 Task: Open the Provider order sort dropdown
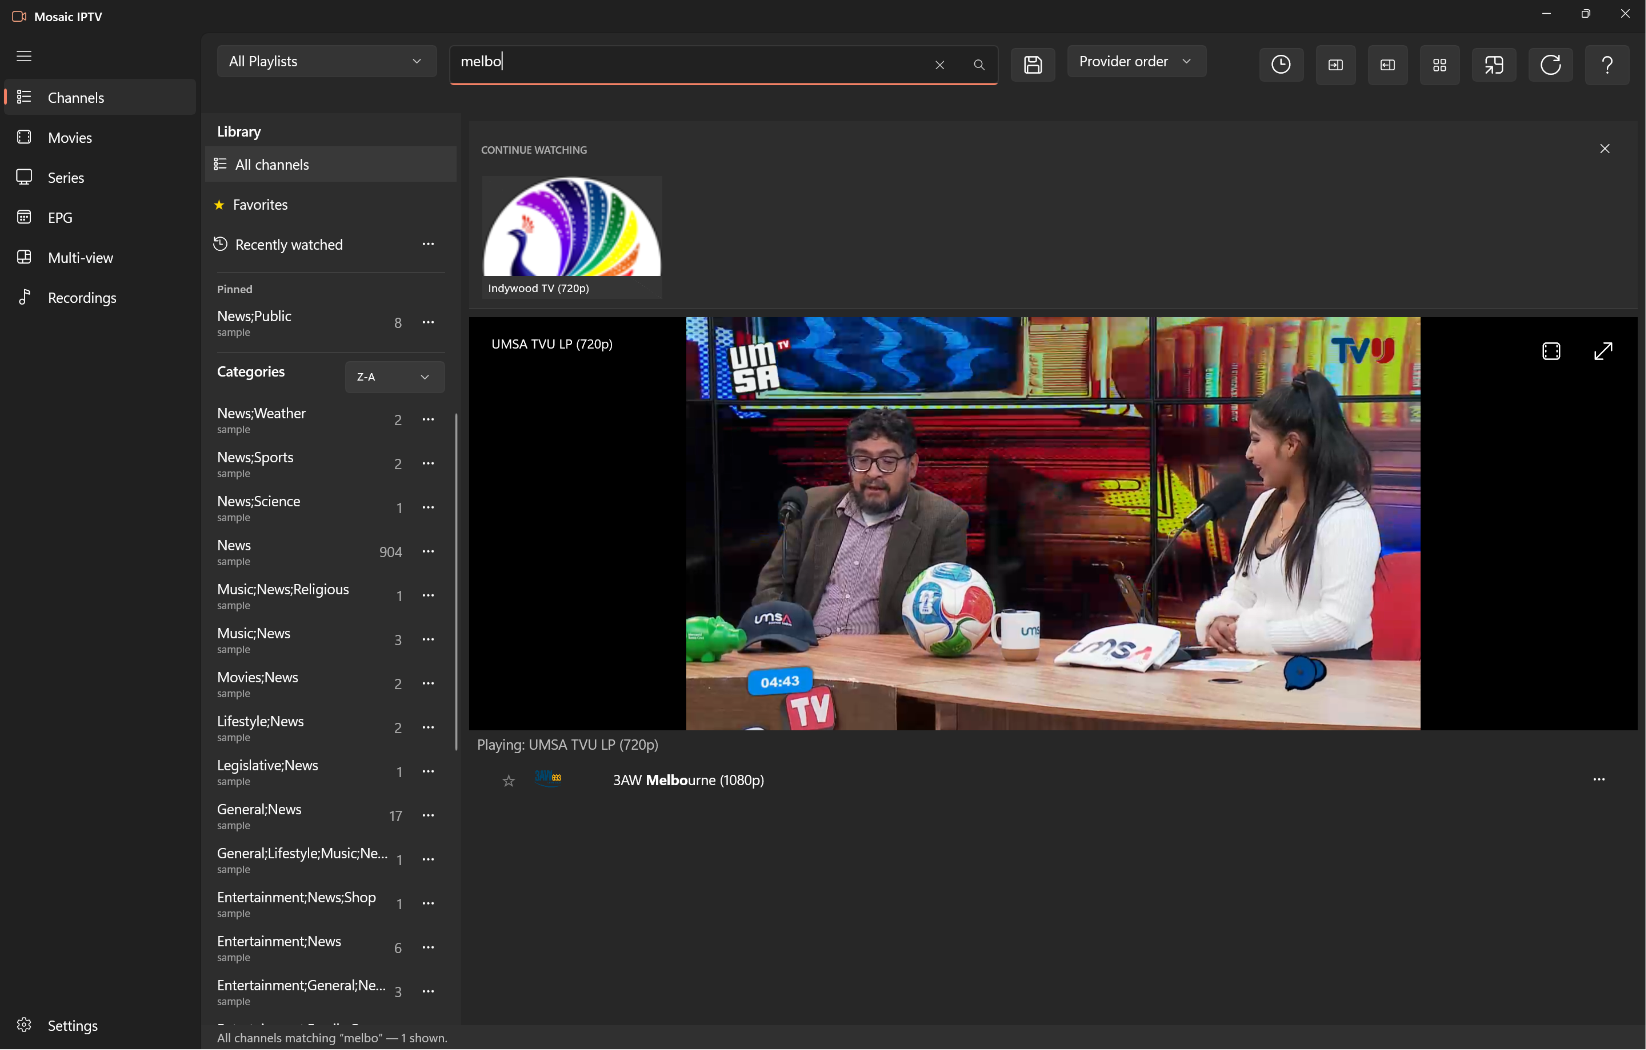point(1136,61)
